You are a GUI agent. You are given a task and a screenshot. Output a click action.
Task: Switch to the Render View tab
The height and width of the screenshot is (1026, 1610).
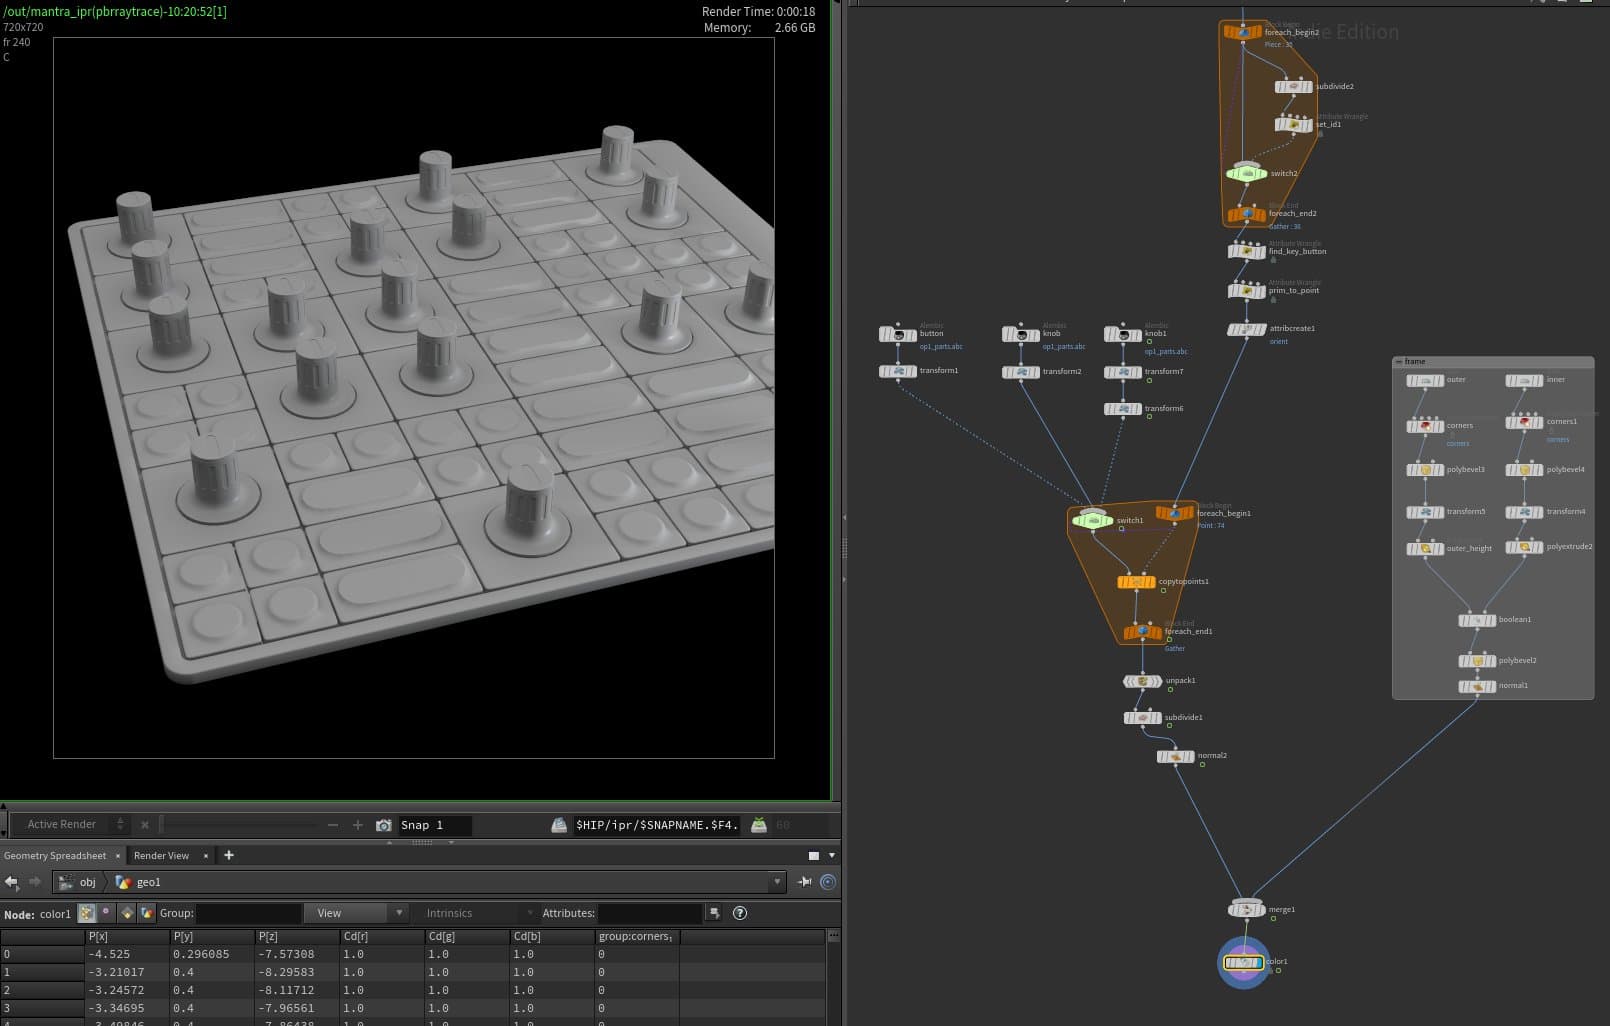[x=161, y=856]
